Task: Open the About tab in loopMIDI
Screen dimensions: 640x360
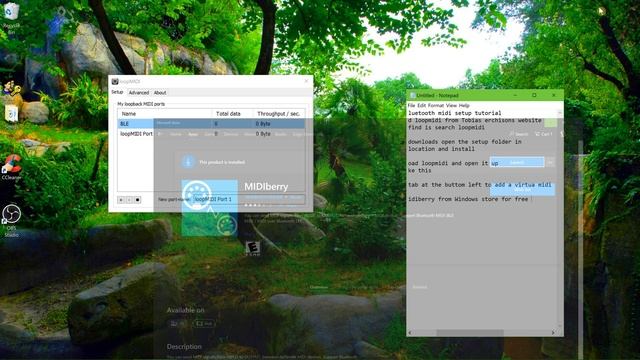Action: click(x=160, y=93)
